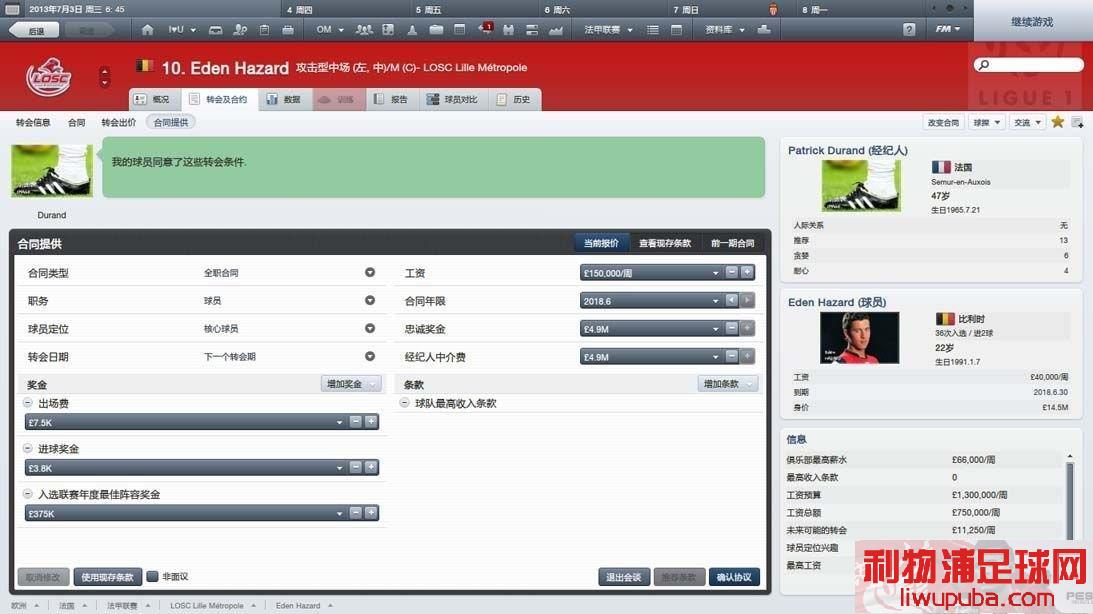This screenshot has height=614, width=1093.
Task: Decrease wage with the minus button
Action: click(731, 273)
